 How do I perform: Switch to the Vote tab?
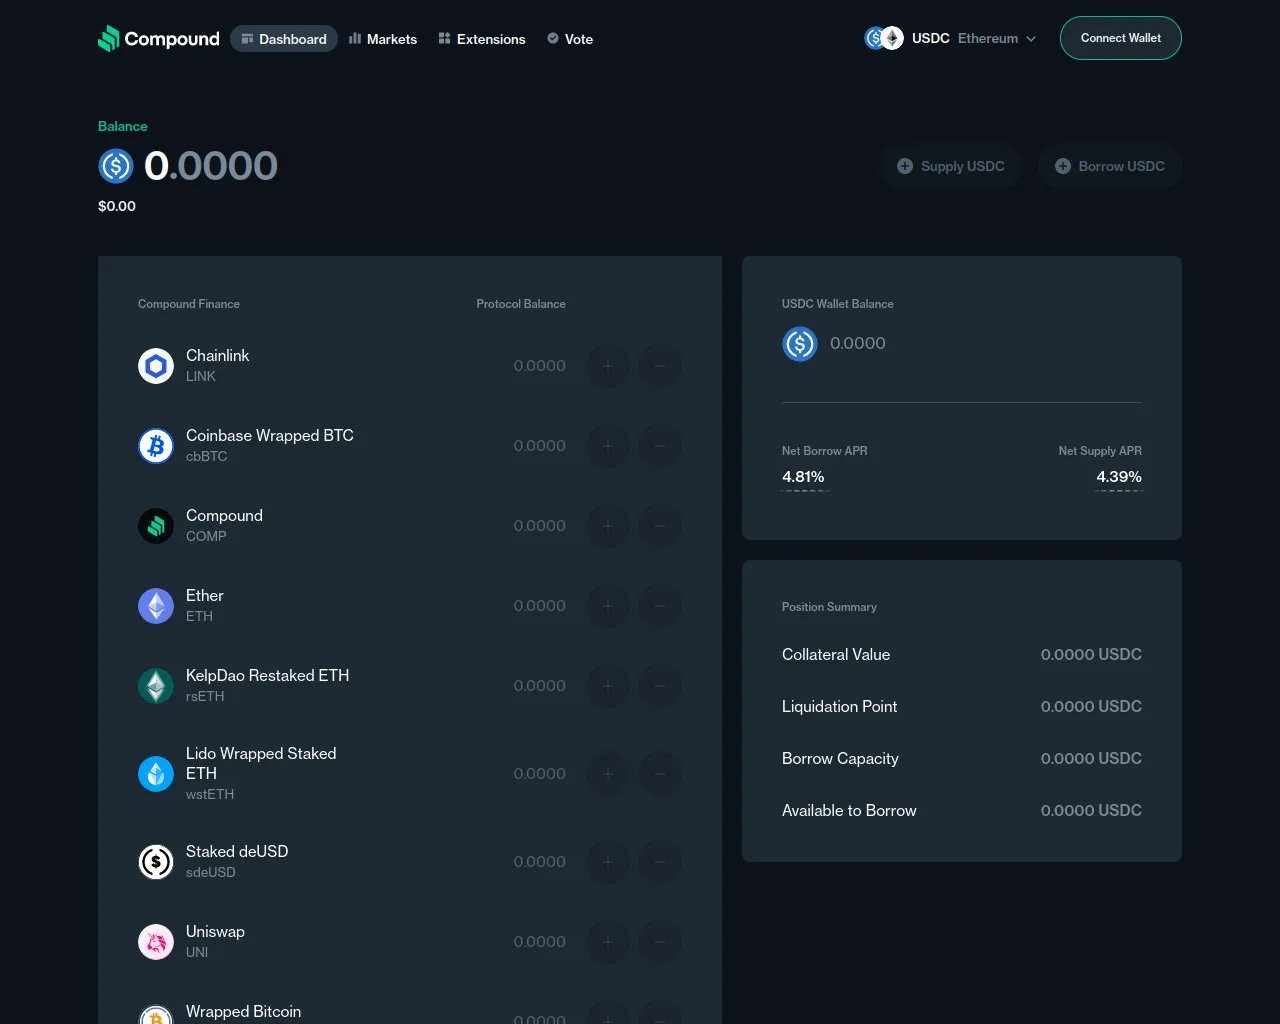tap(570, 39)
